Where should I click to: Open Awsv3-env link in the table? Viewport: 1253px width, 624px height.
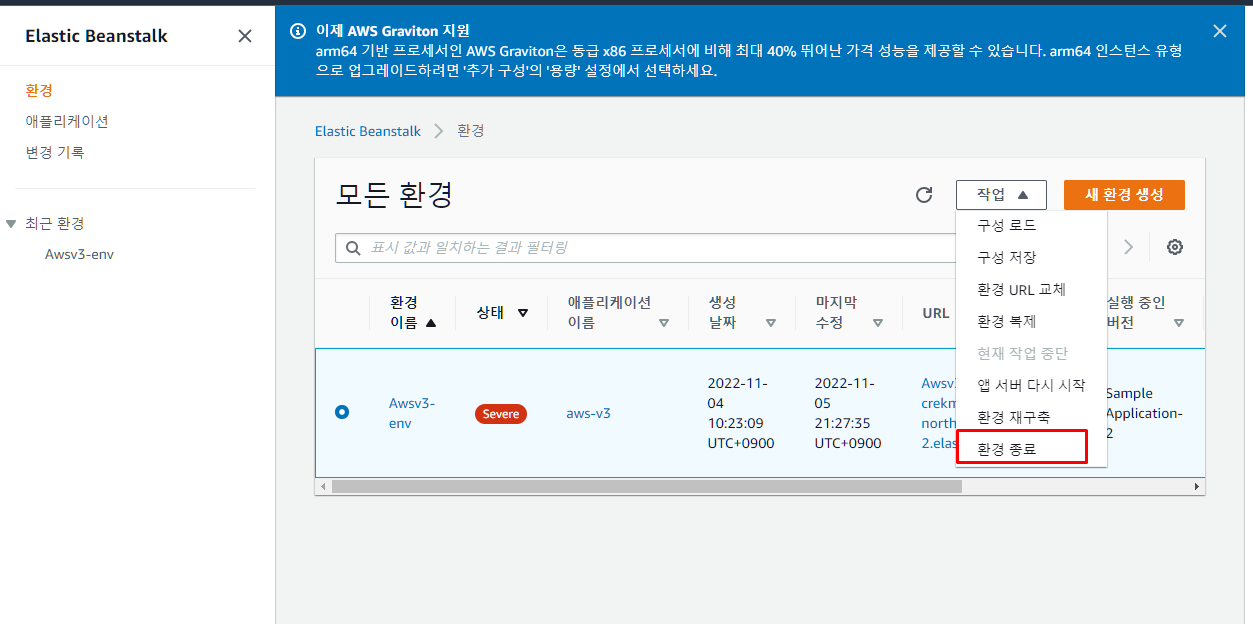412,413
